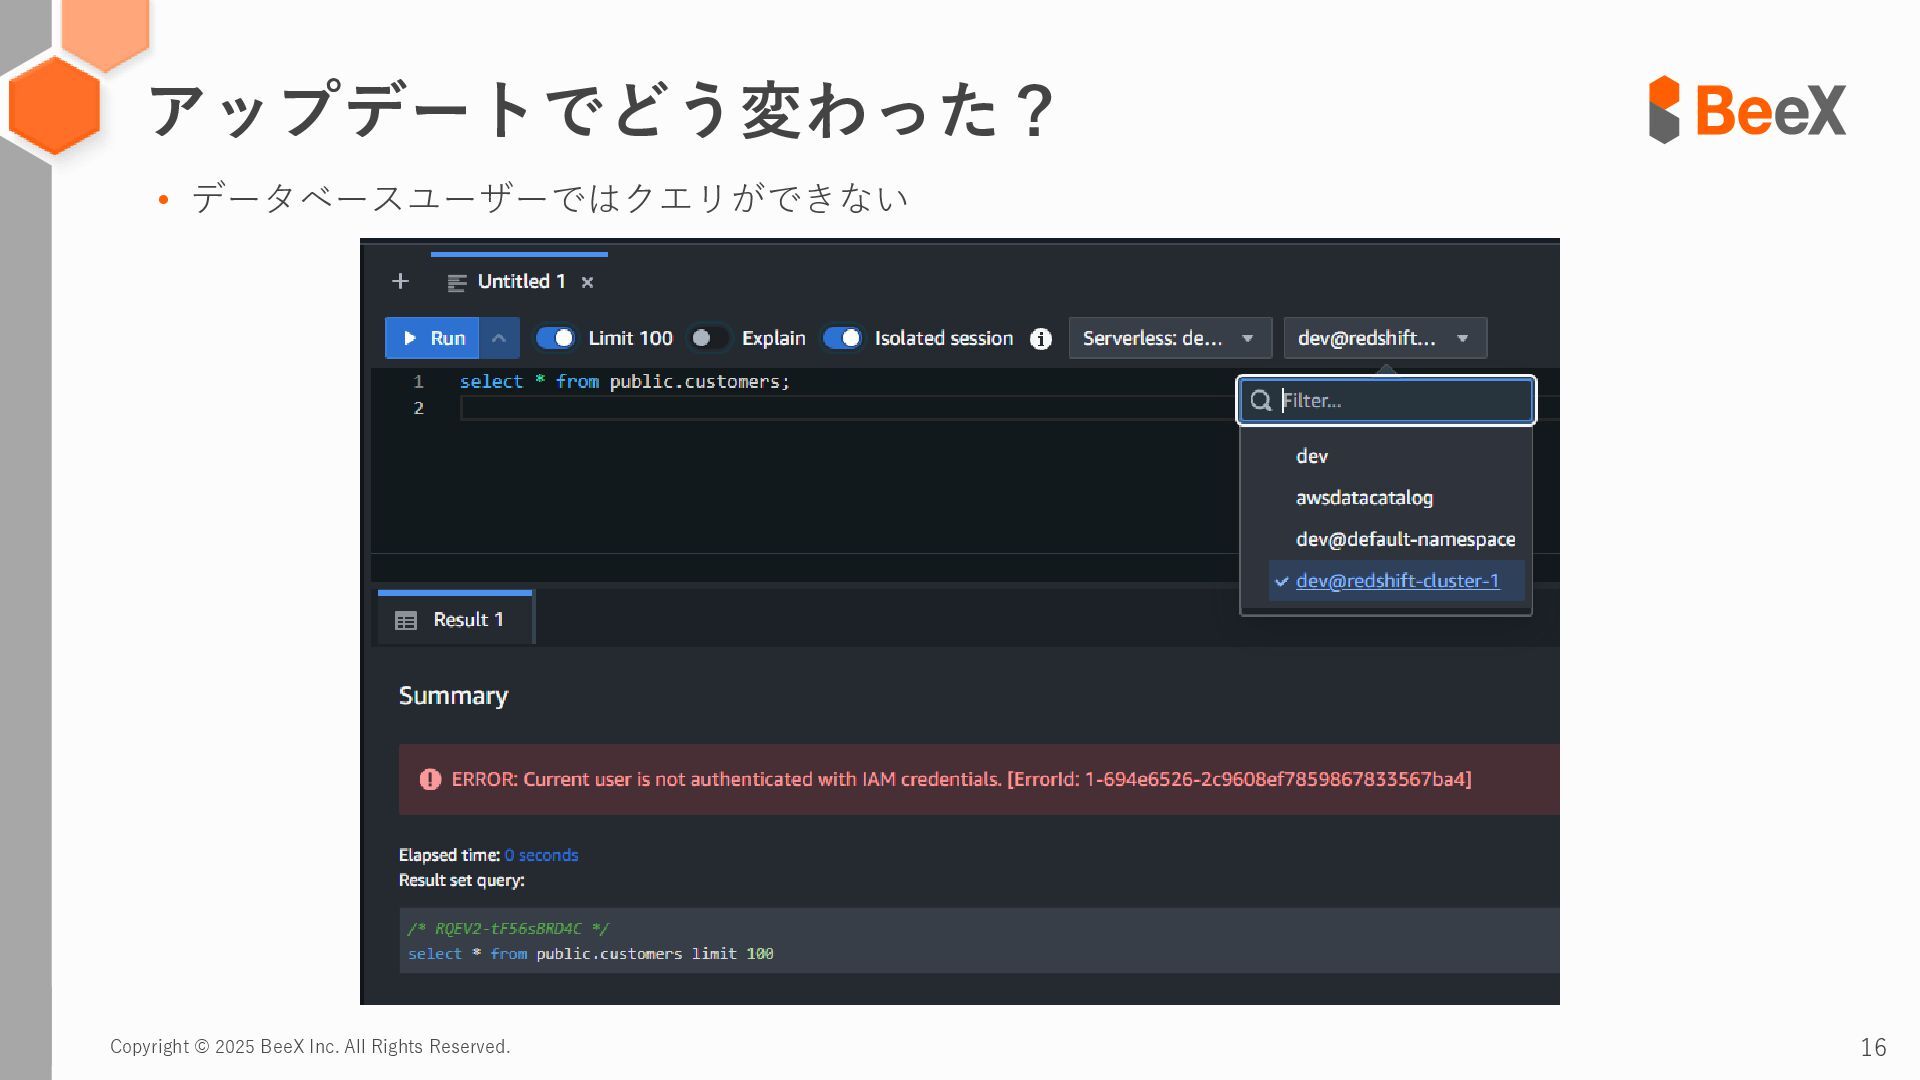Open the Serverless workgroup dropdown
This screenshot has width=1920, height=1080.
click(1169, 339)
